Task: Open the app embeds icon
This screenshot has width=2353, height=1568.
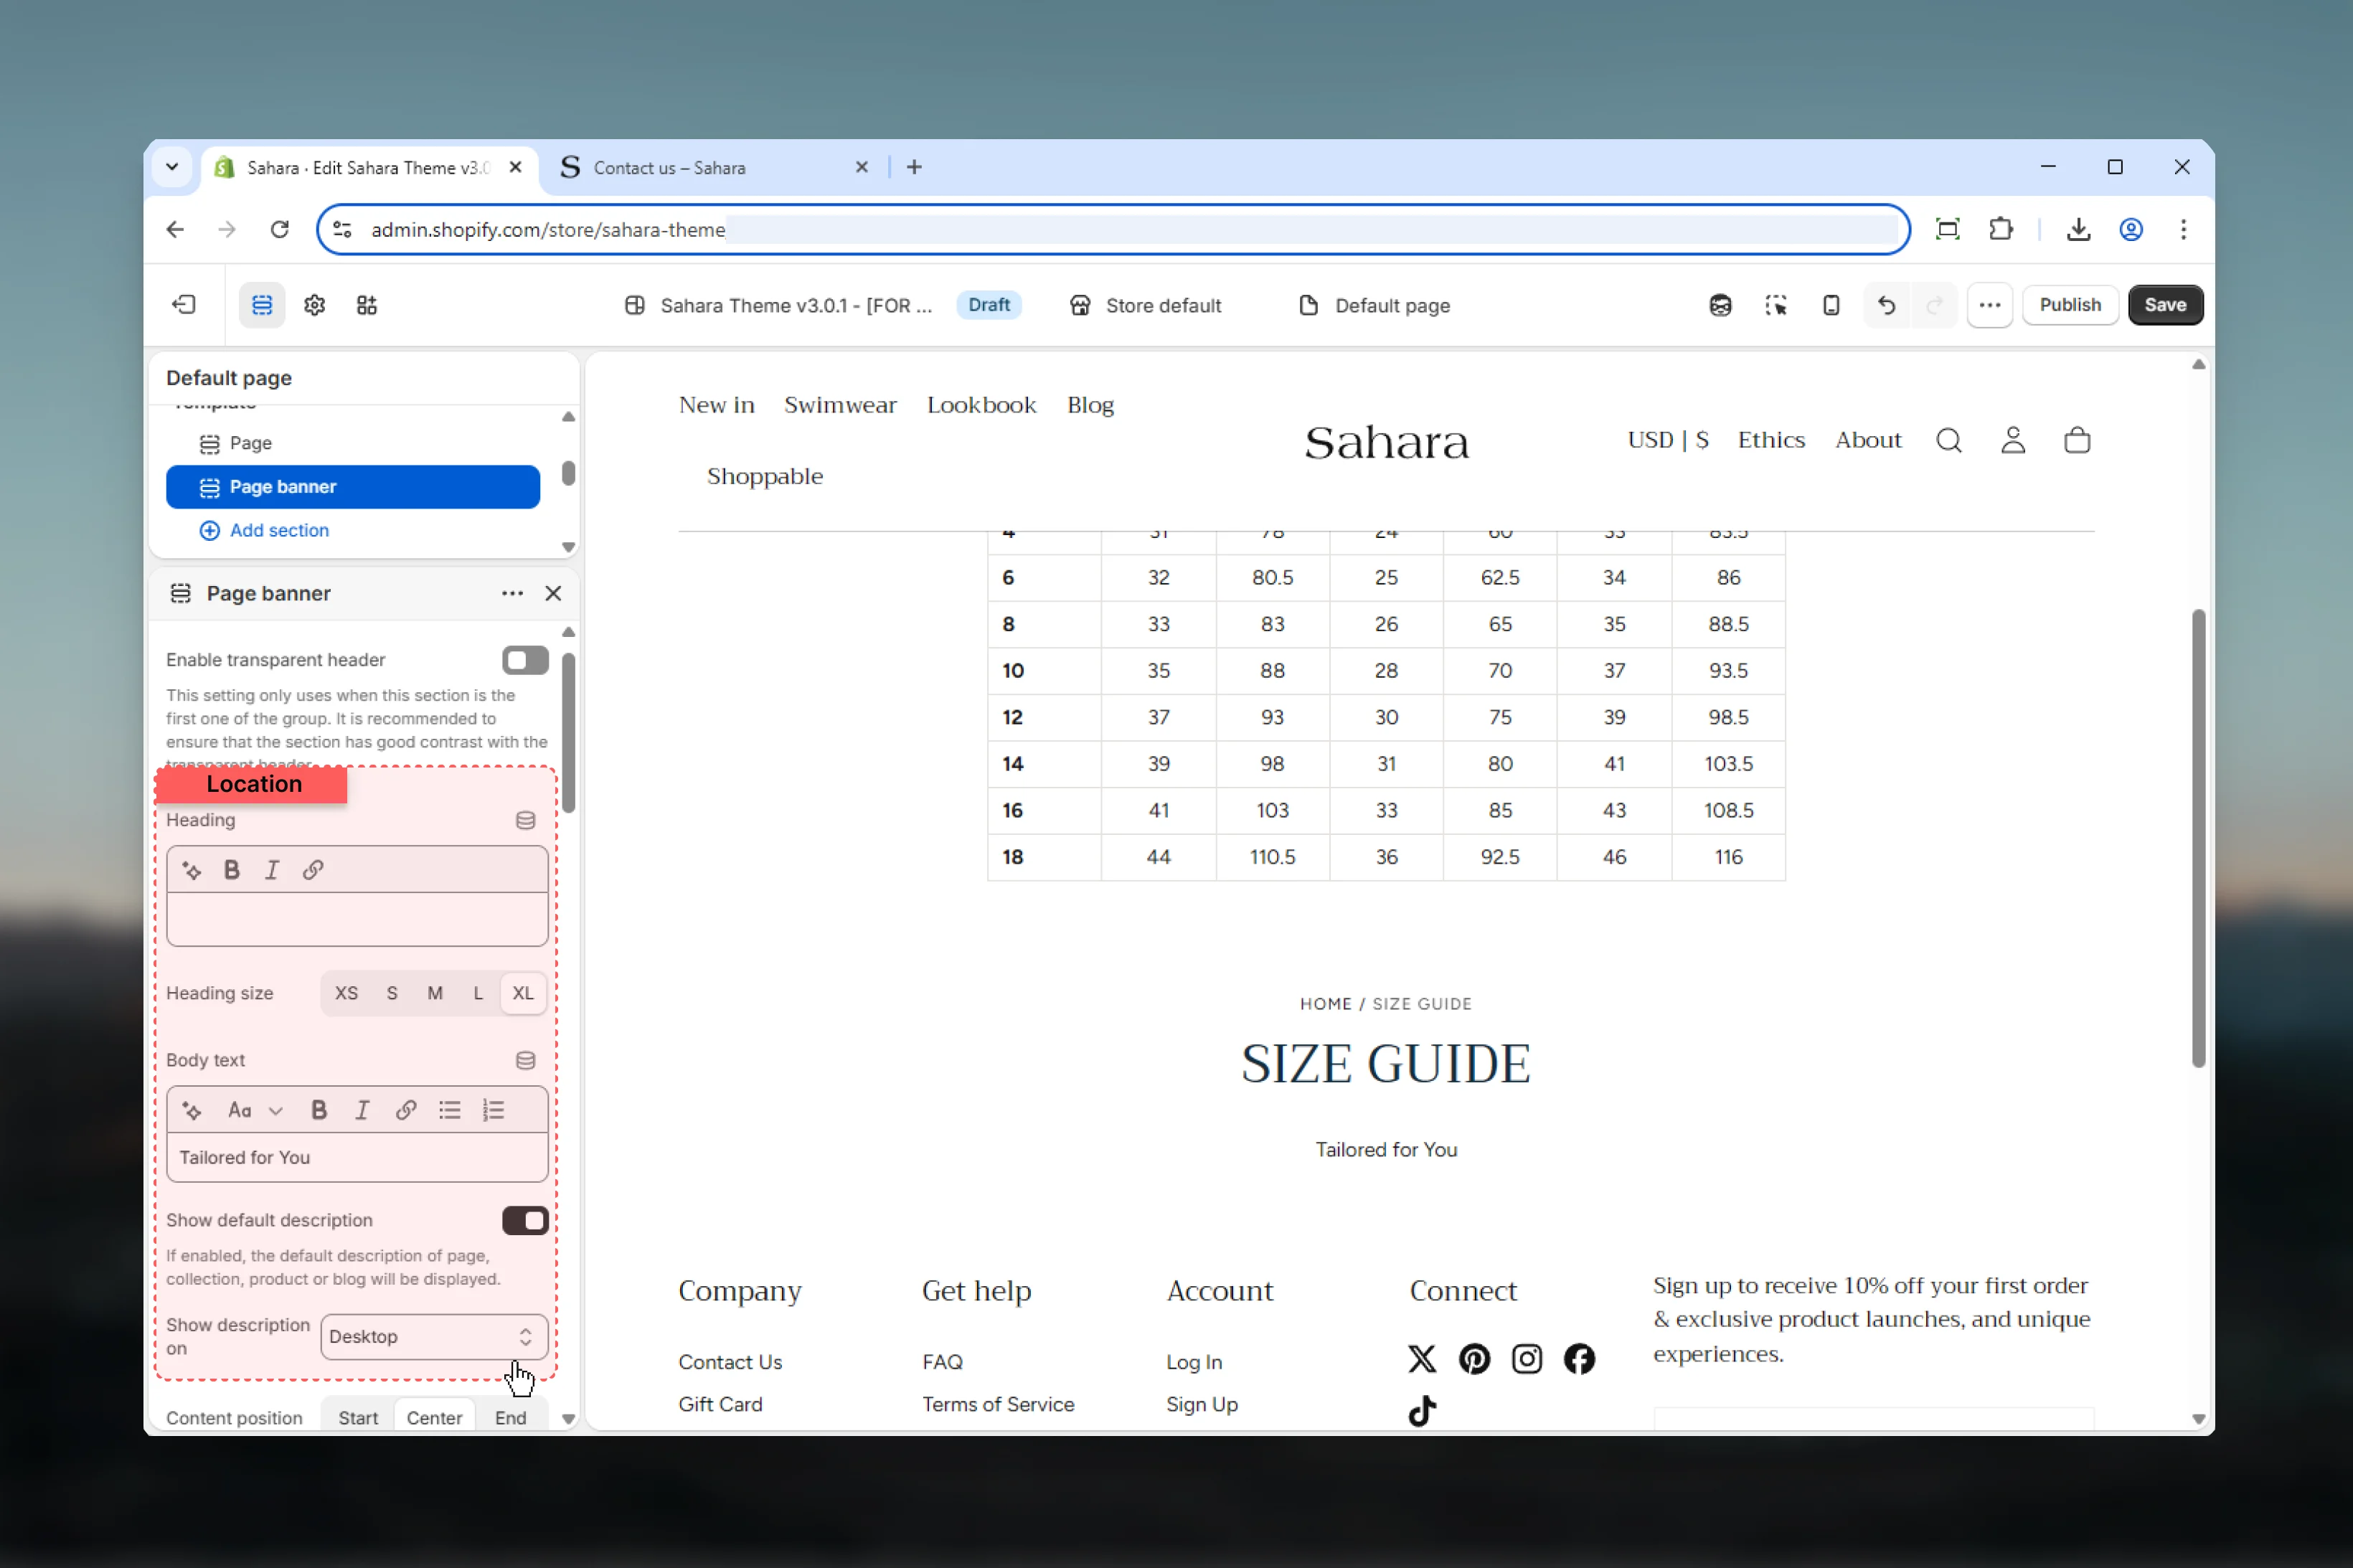Action: (x=367, y=305)
